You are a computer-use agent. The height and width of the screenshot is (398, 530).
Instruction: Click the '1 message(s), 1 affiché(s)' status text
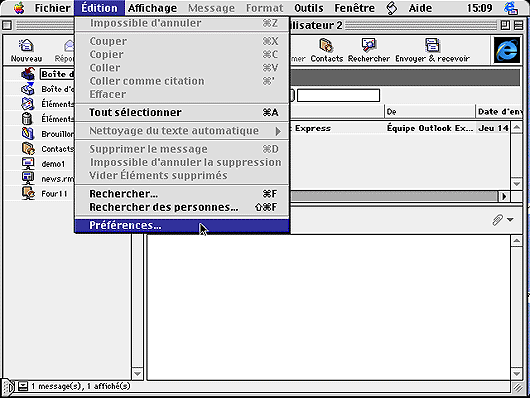[80, 386]
